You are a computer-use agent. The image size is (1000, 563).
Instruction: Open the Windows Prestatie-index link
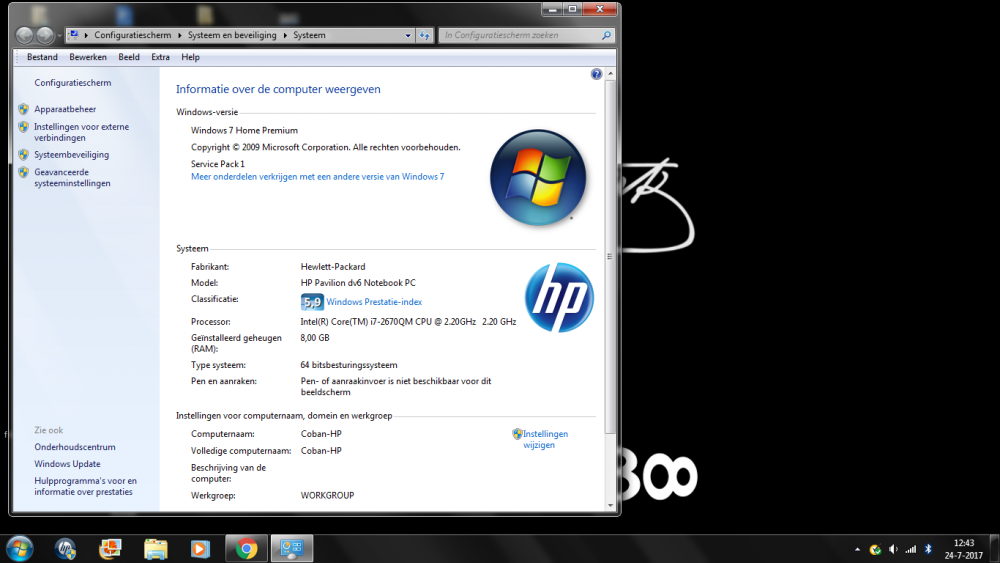pyautogui.click(x=374, y=302)
